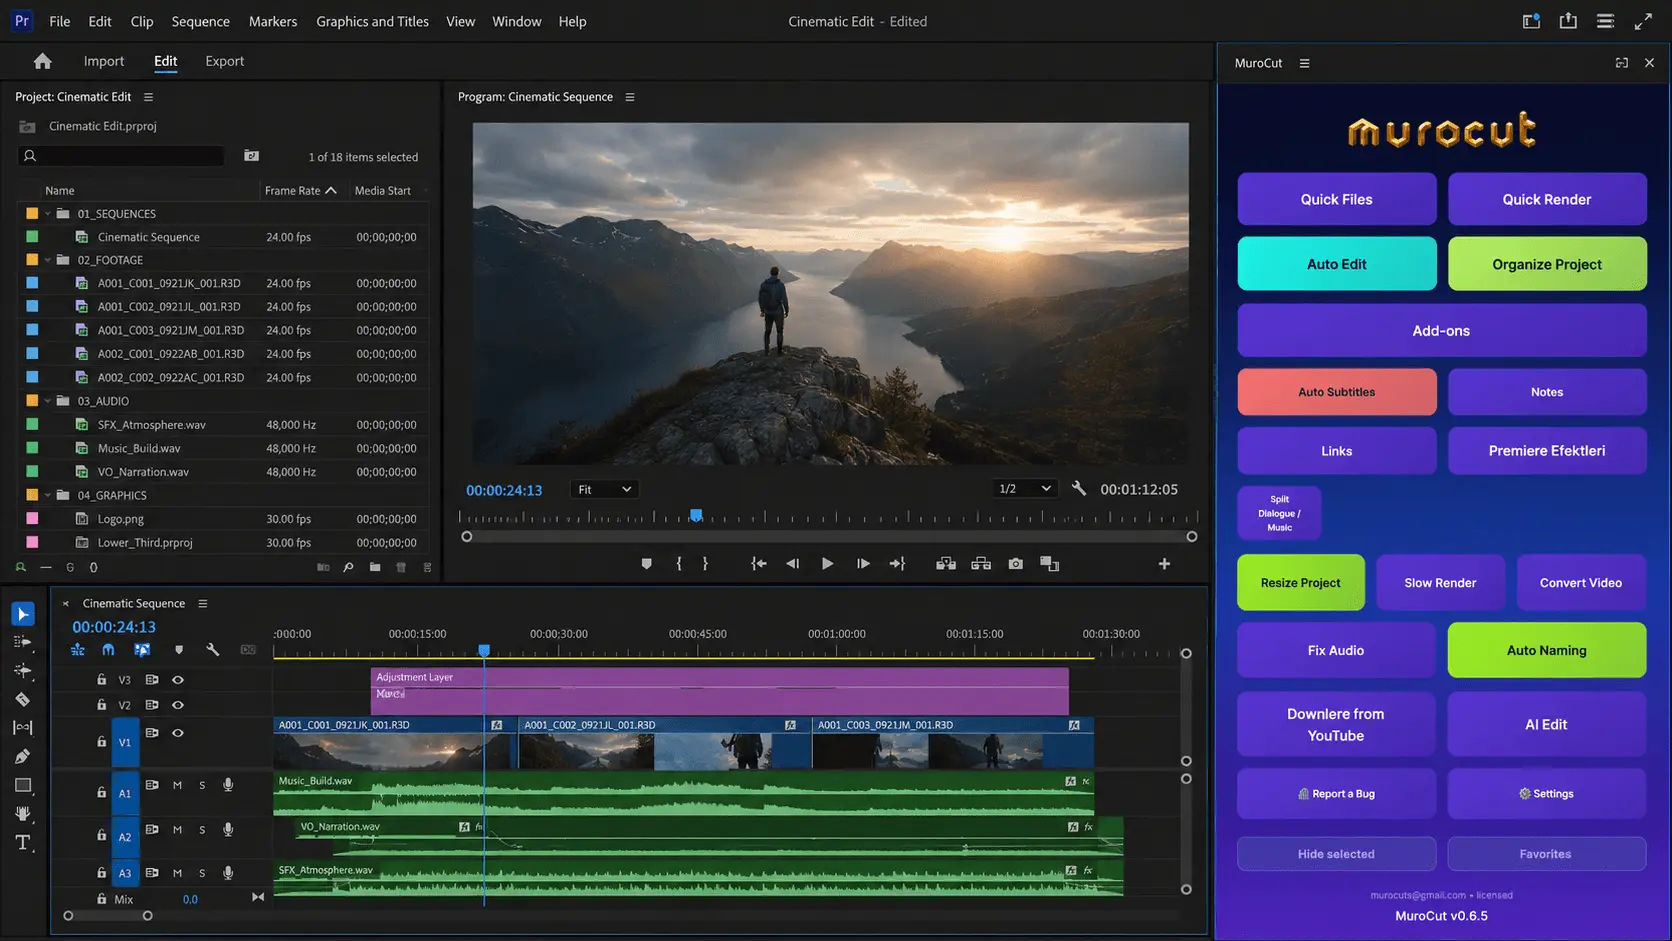Select the Hand tool

point(23,814)
